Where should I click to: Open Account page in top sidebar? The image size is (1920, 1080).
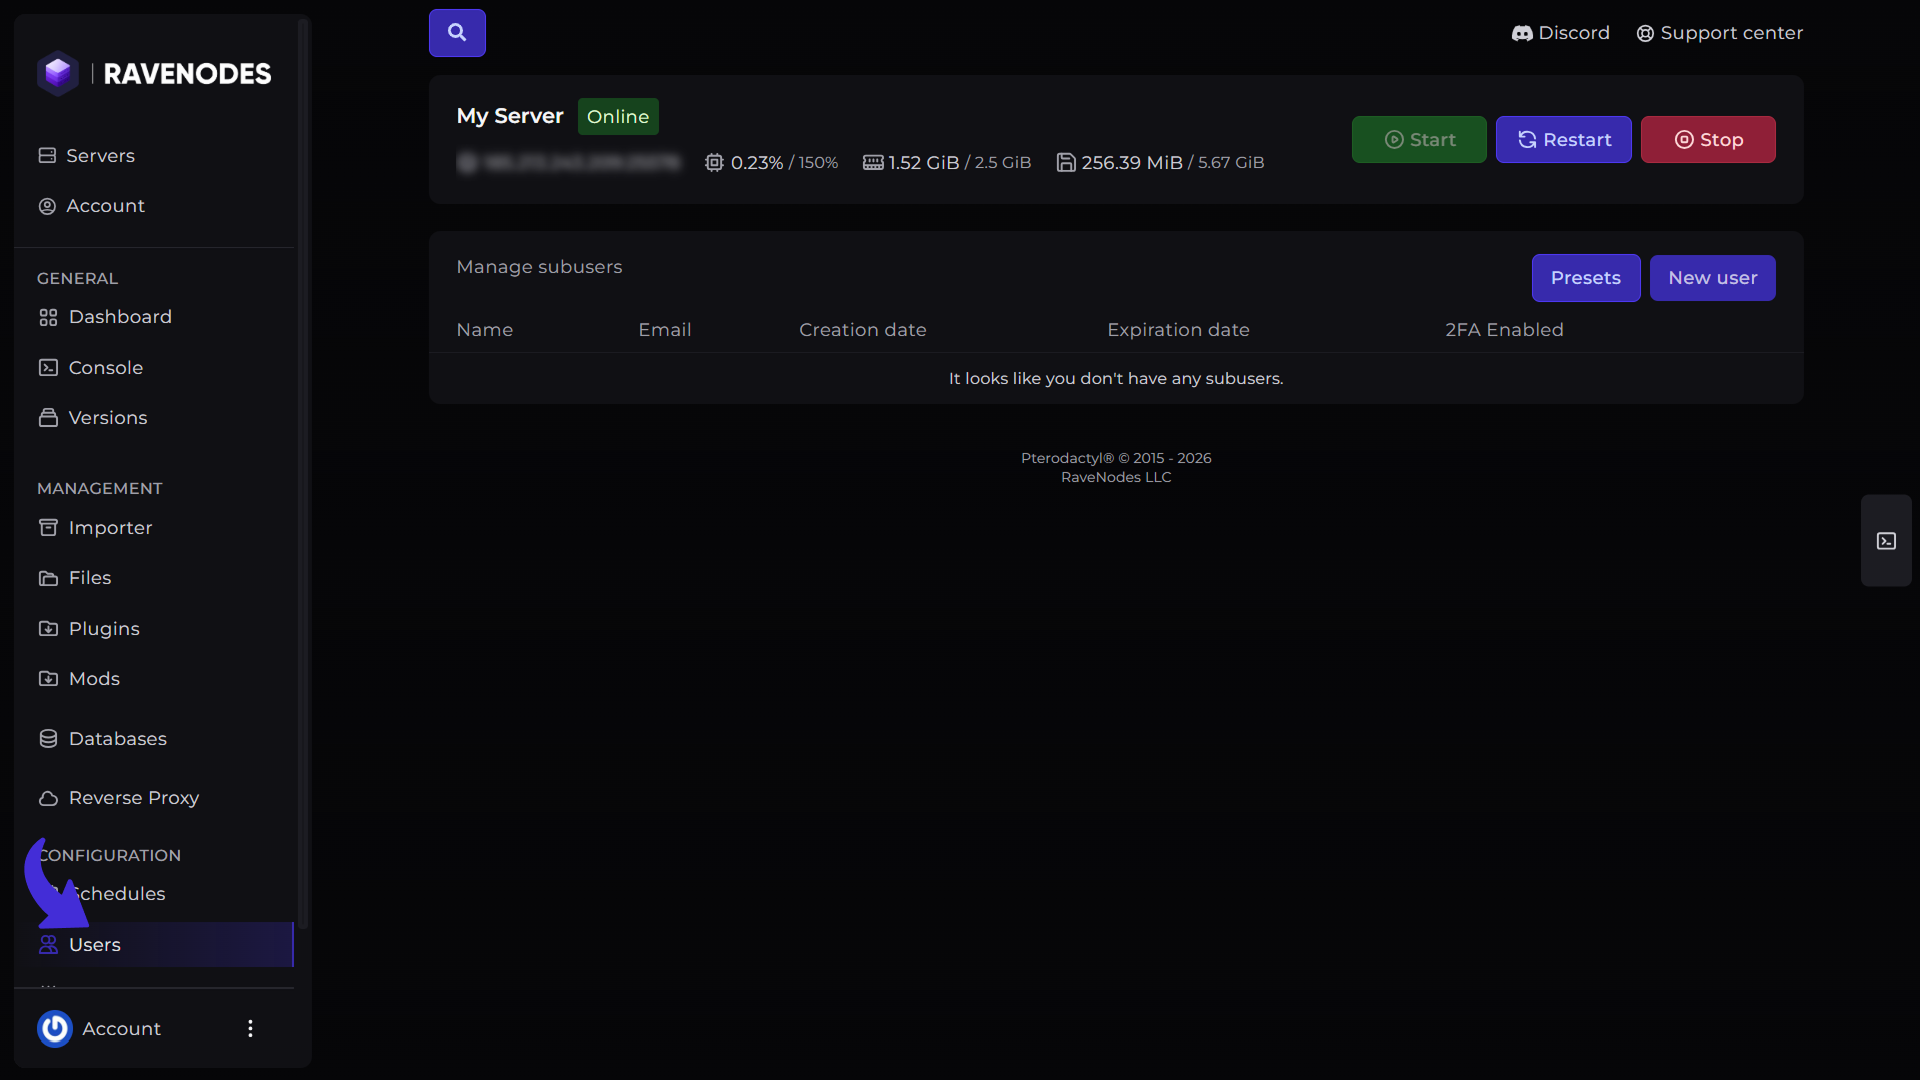[92, 206]
